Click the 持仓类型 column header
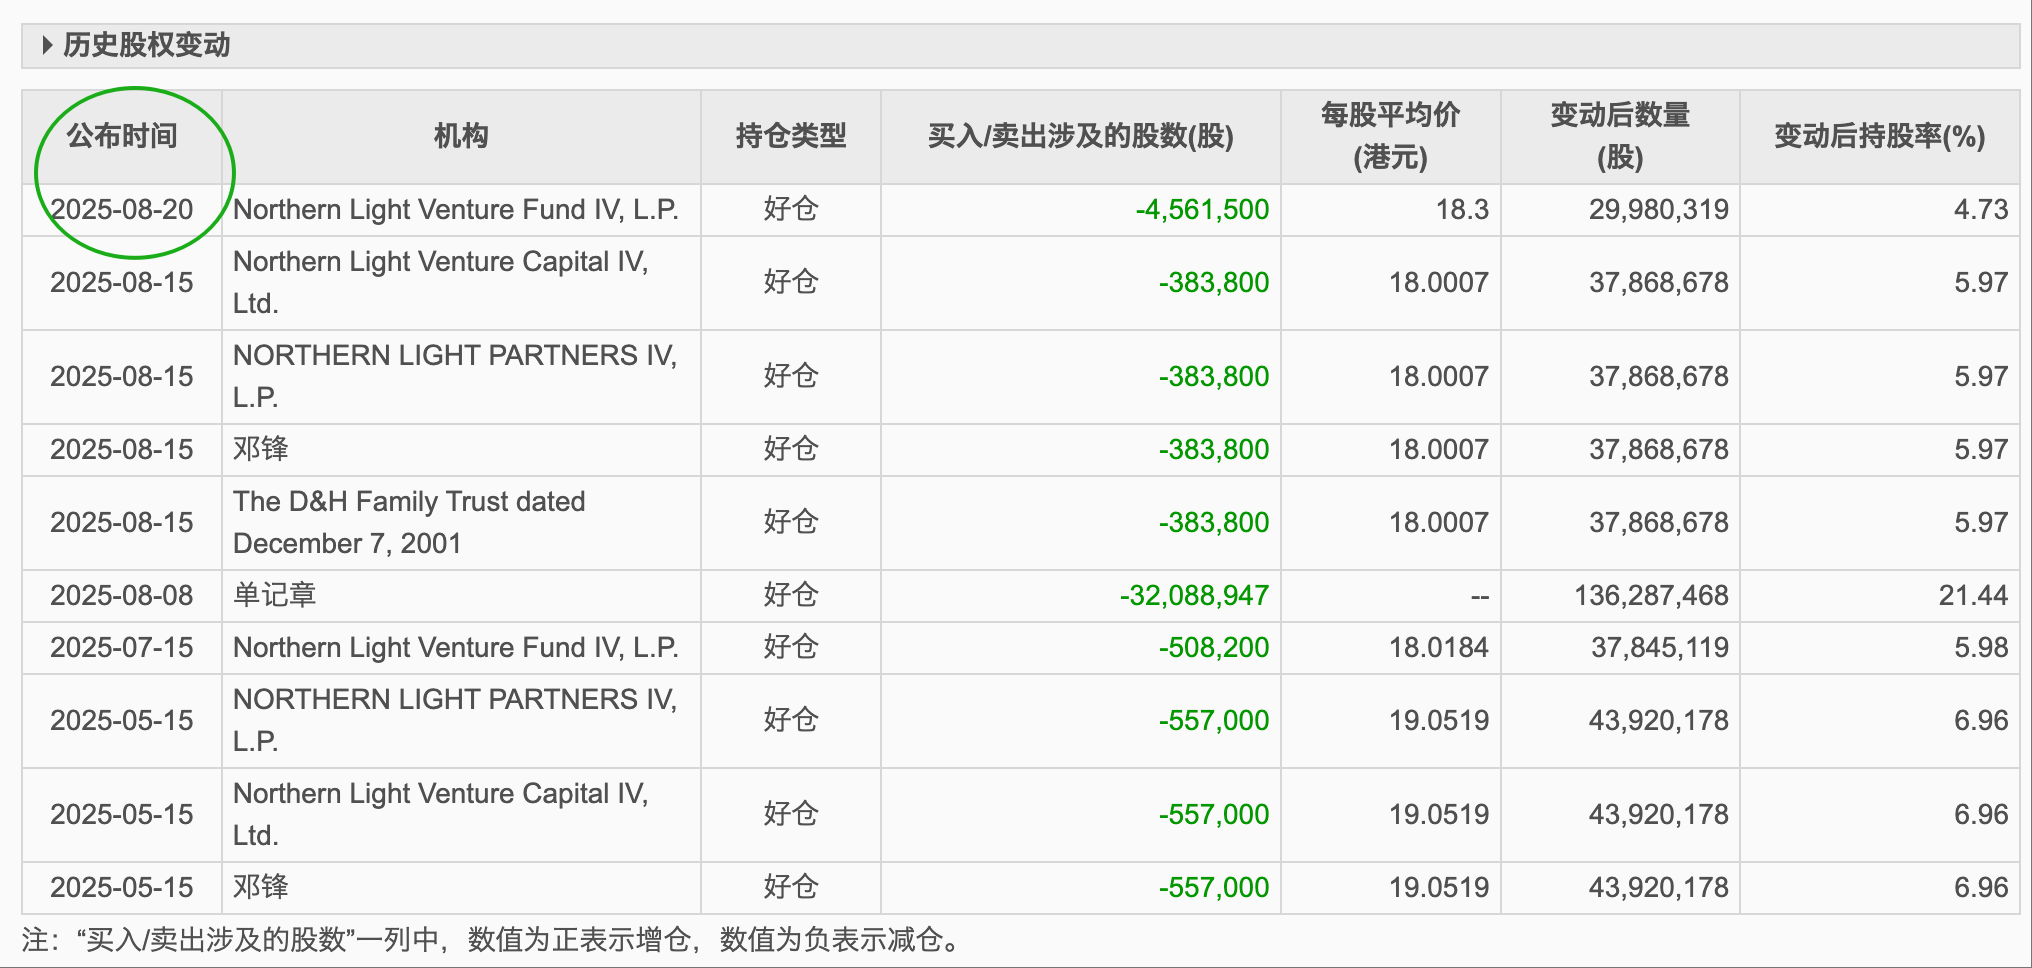This screenshot has width=2032, height=968. 791,136
